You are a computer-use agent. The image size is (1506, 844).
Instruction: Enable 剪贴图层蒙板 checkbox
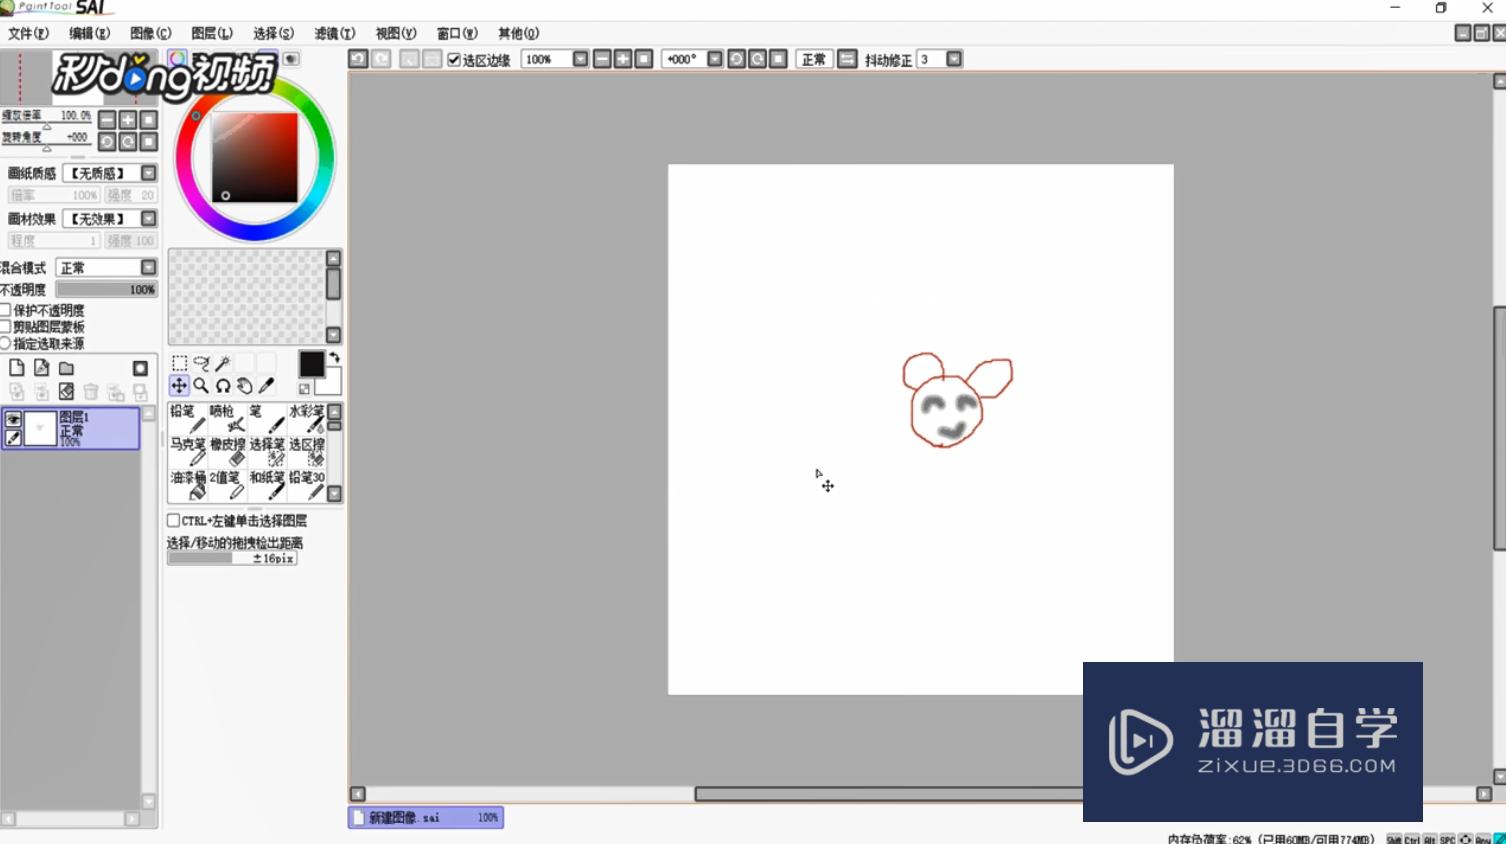click(x=5, y=327)
